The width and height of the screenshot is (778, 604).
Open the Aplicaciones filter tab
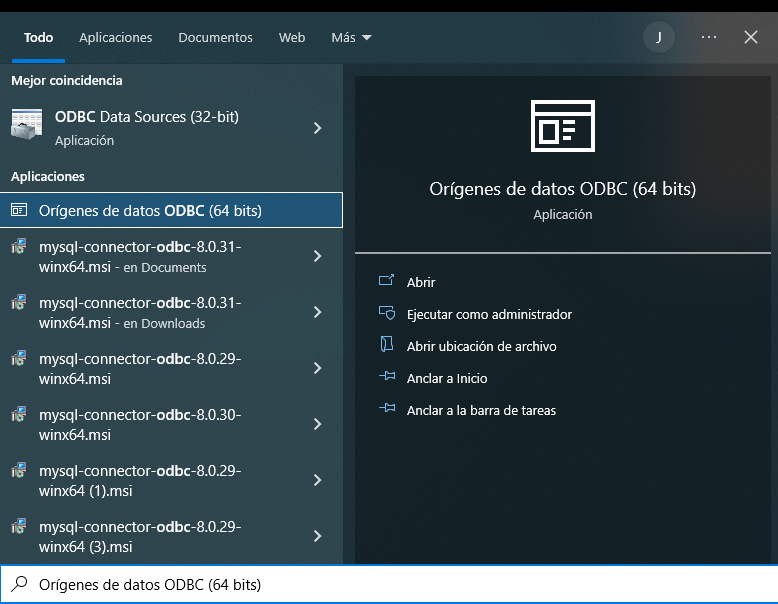116,38
